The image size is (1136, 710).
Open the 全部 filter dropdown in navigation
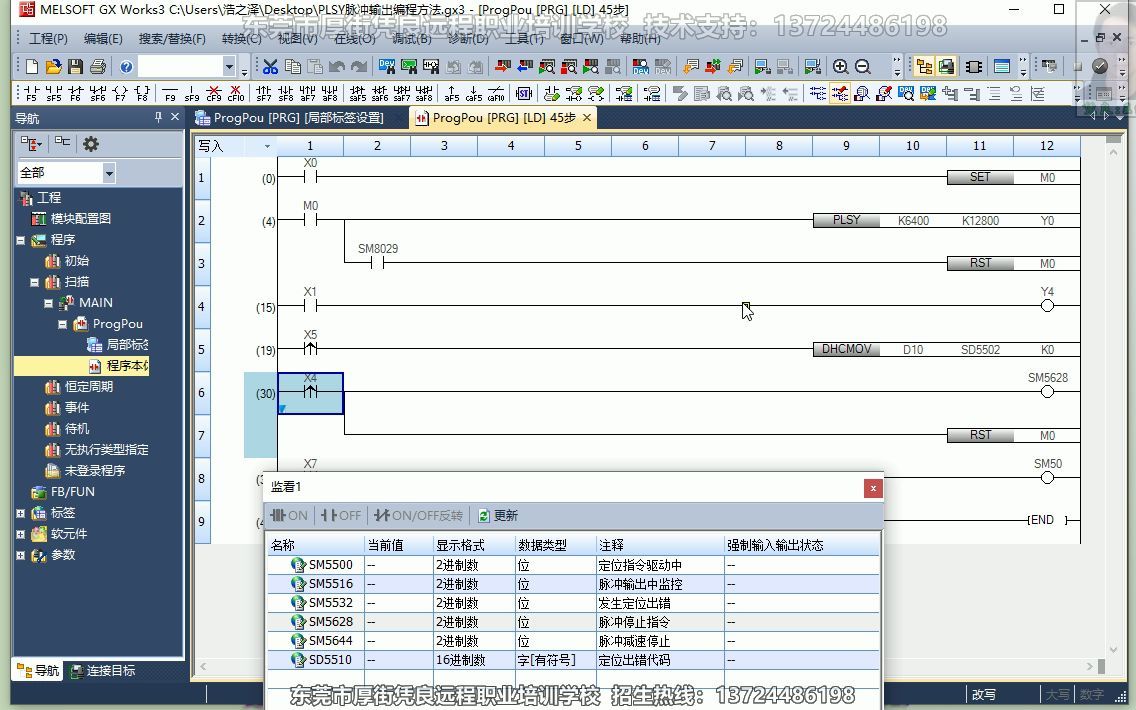109,172
